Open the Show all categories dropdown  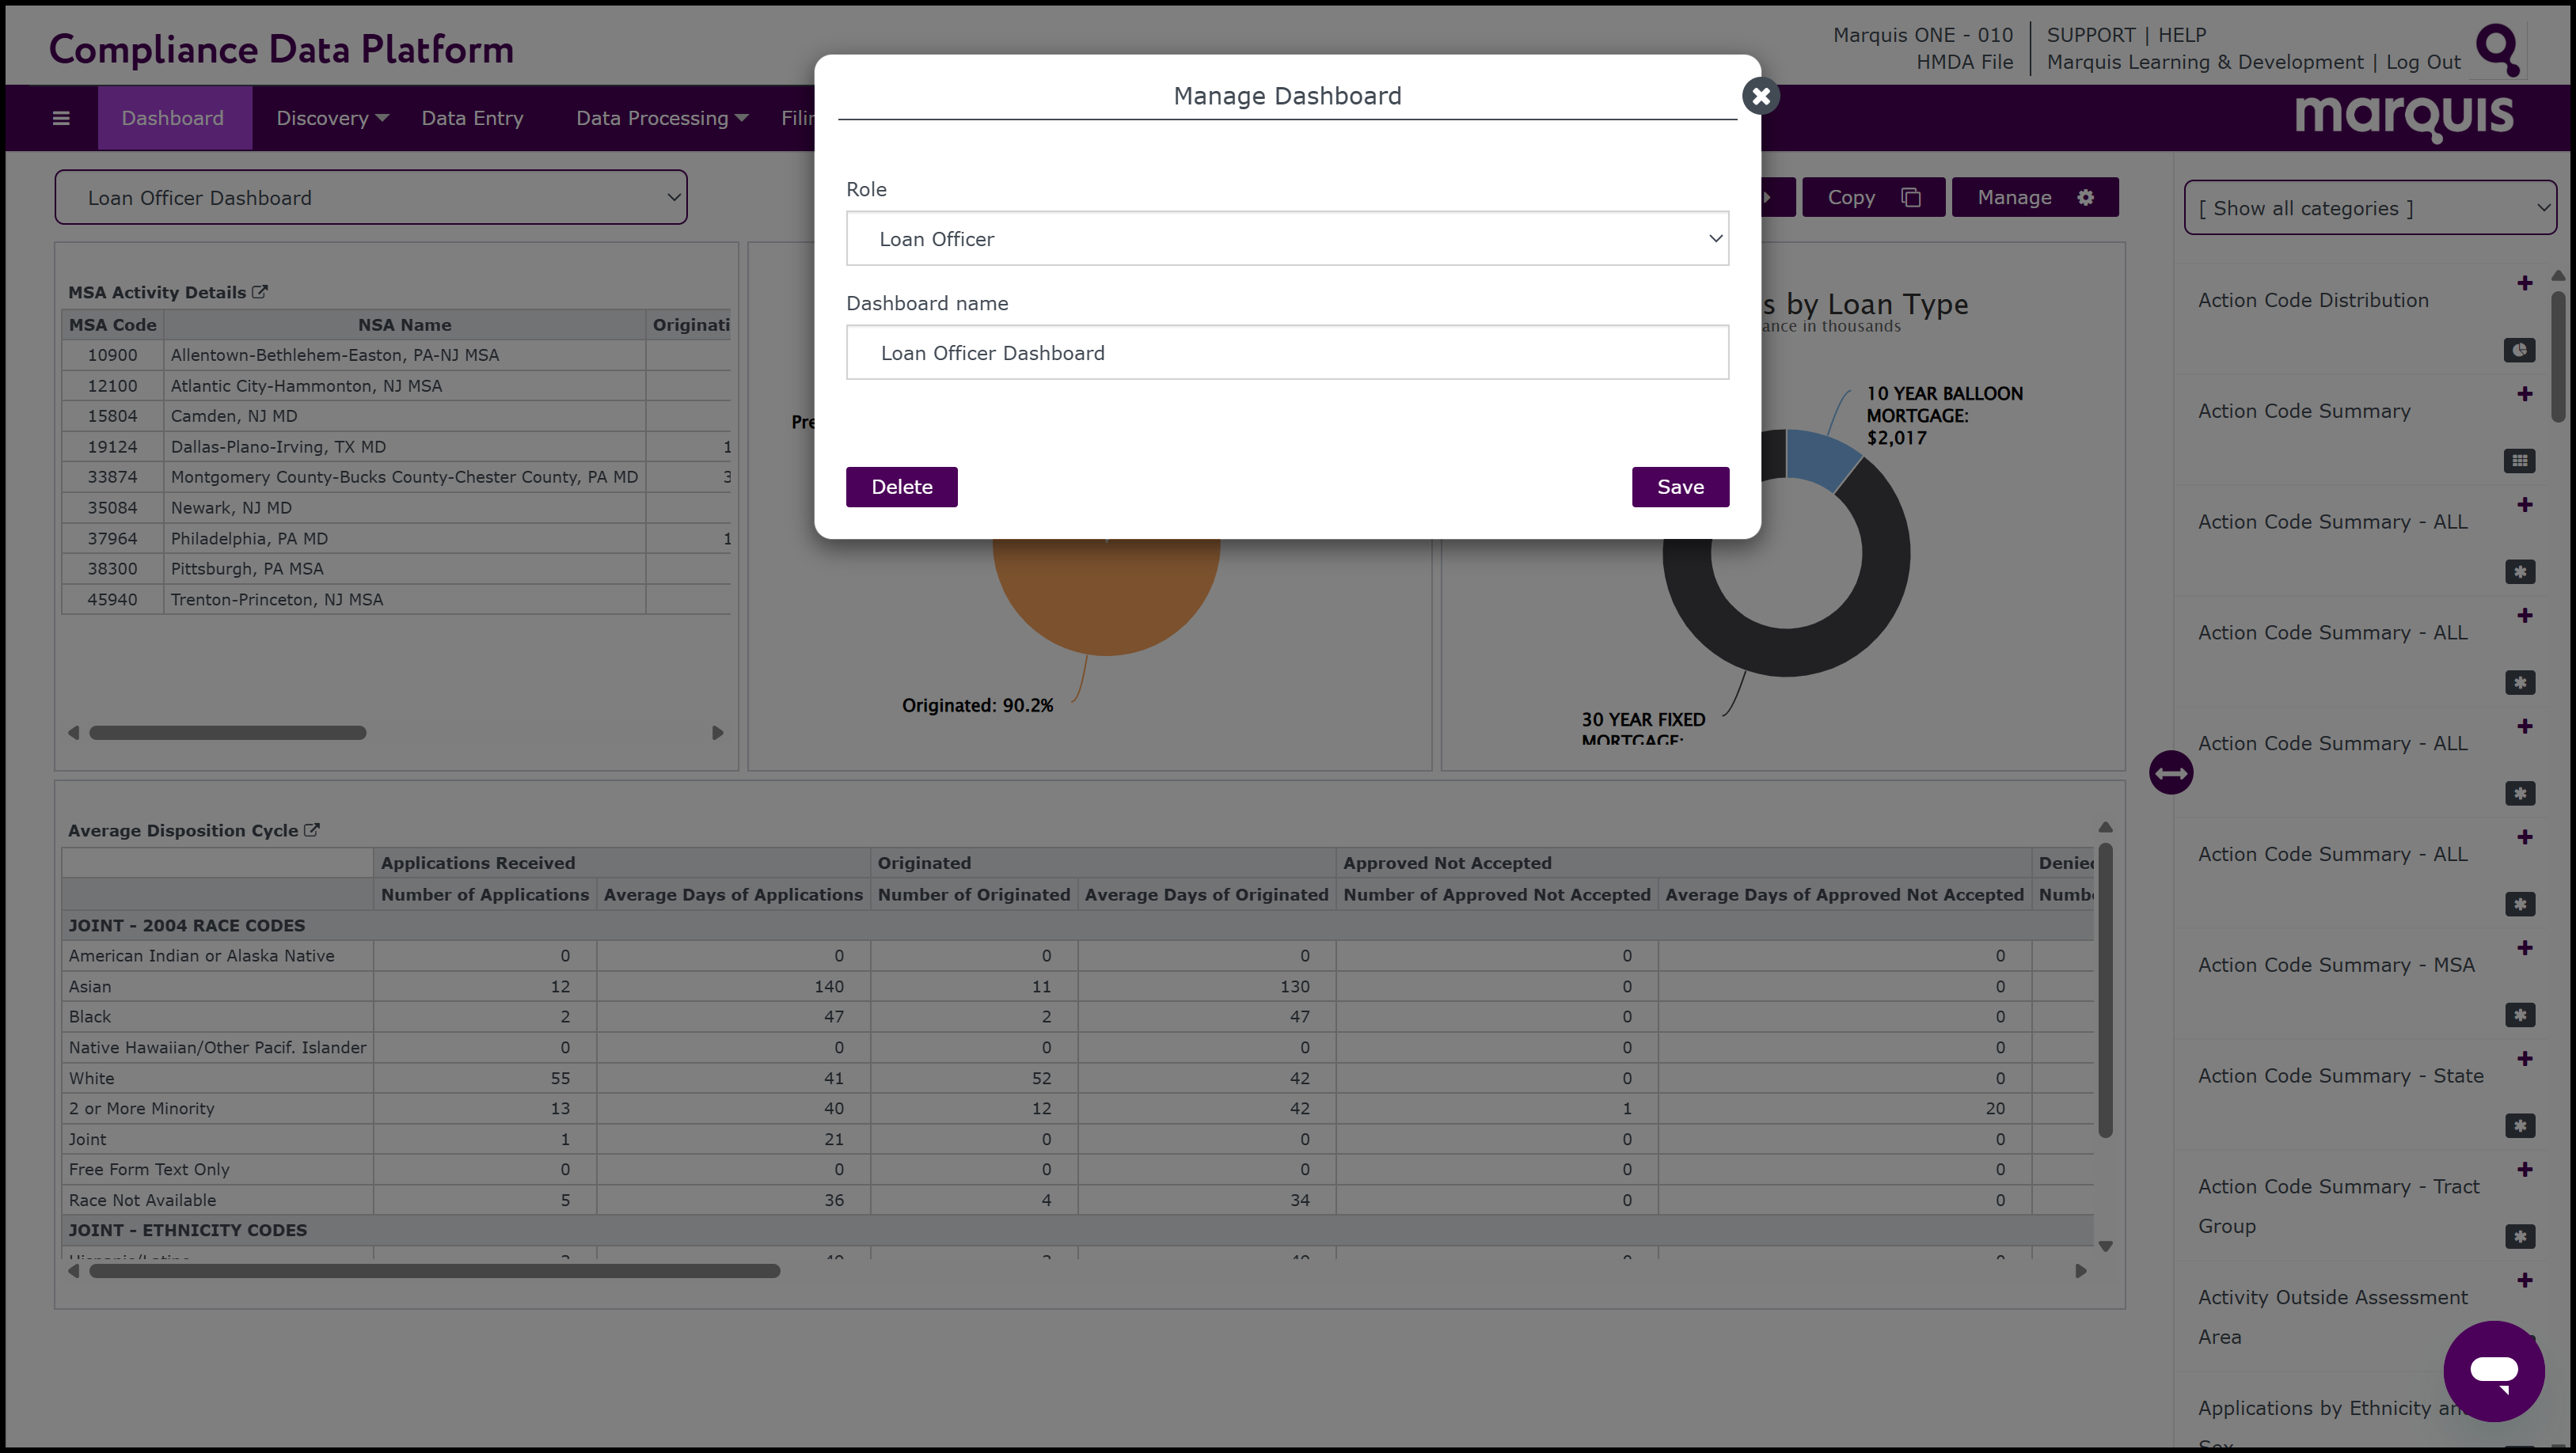2369,208
